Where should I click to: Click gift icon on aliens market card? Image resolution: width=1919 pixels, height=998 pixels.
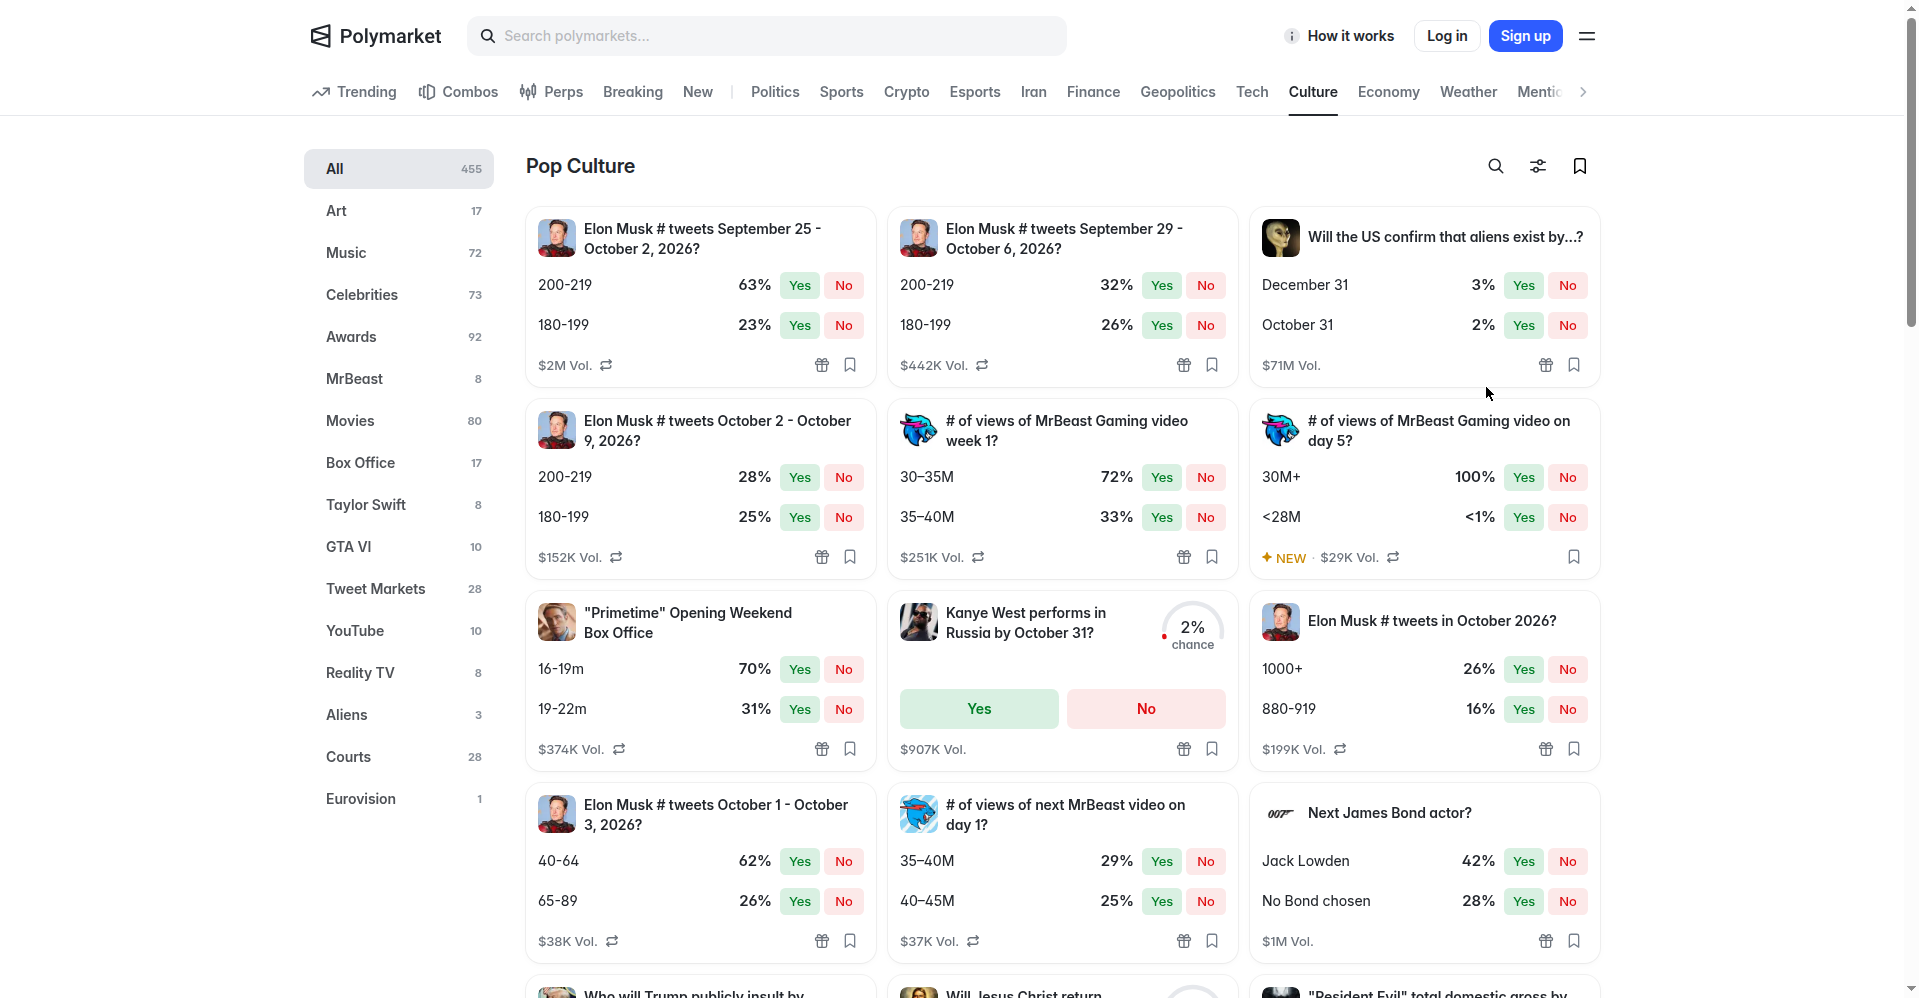(x=1546, y=365)
